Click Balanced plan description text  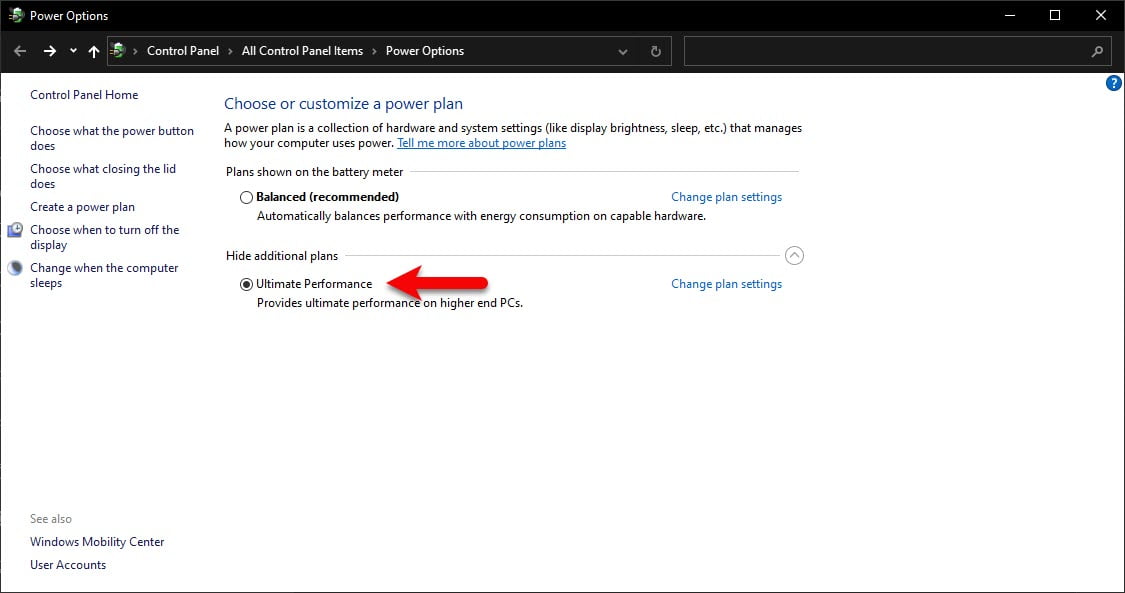click(481, 216)
